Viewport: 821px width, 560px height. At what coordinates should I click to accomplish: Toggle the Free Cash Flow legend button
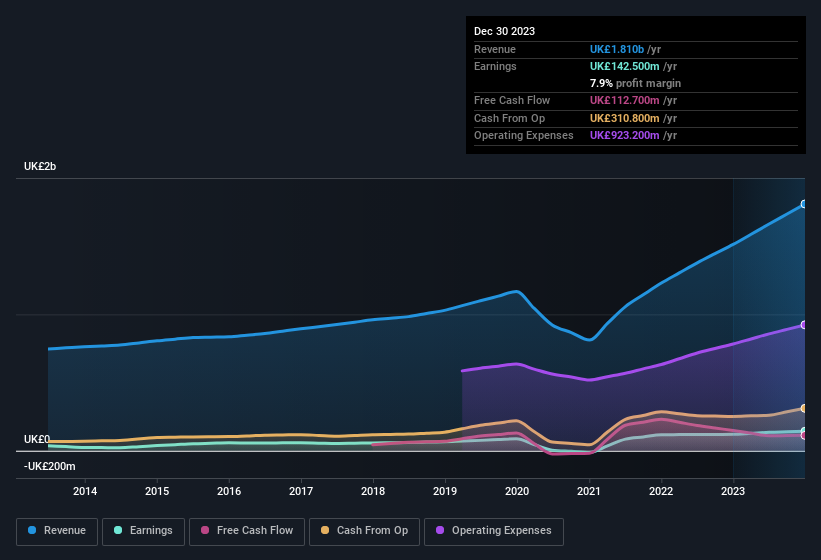(247, 531)
